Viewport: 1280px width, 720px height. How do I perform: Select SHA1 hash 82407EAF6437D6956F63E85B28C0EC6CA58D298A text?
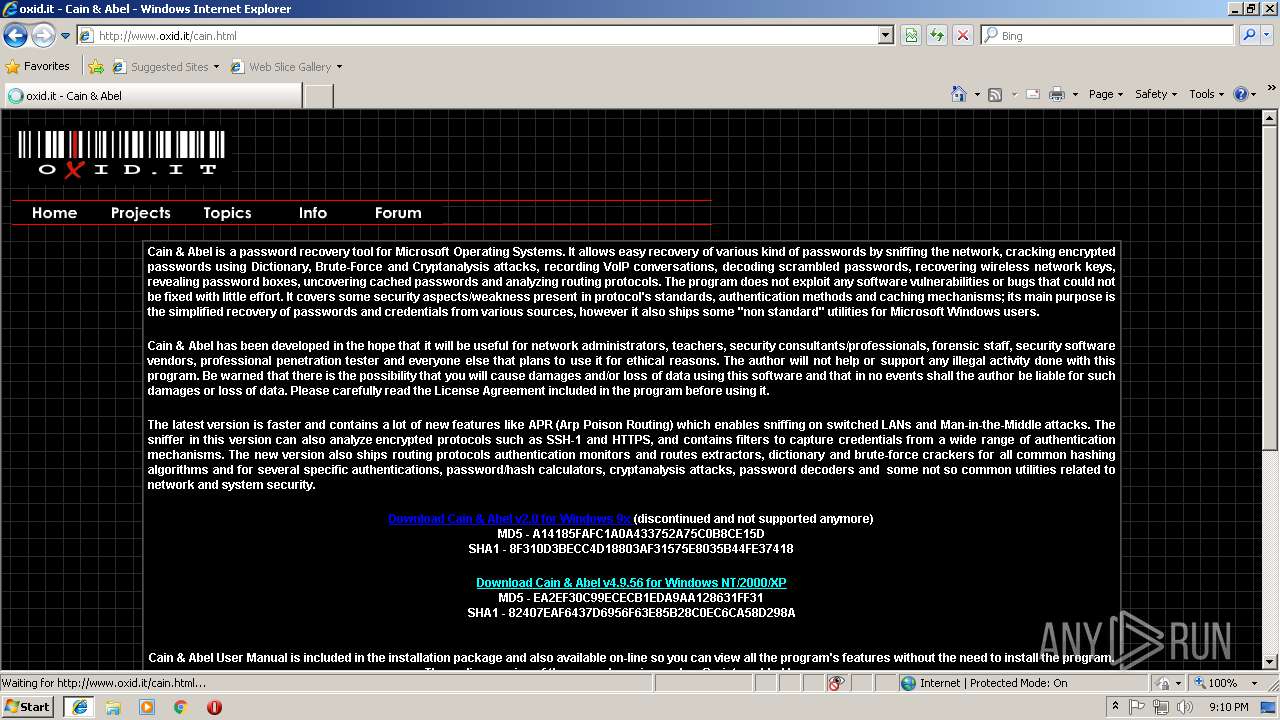(x=631, y=613)
